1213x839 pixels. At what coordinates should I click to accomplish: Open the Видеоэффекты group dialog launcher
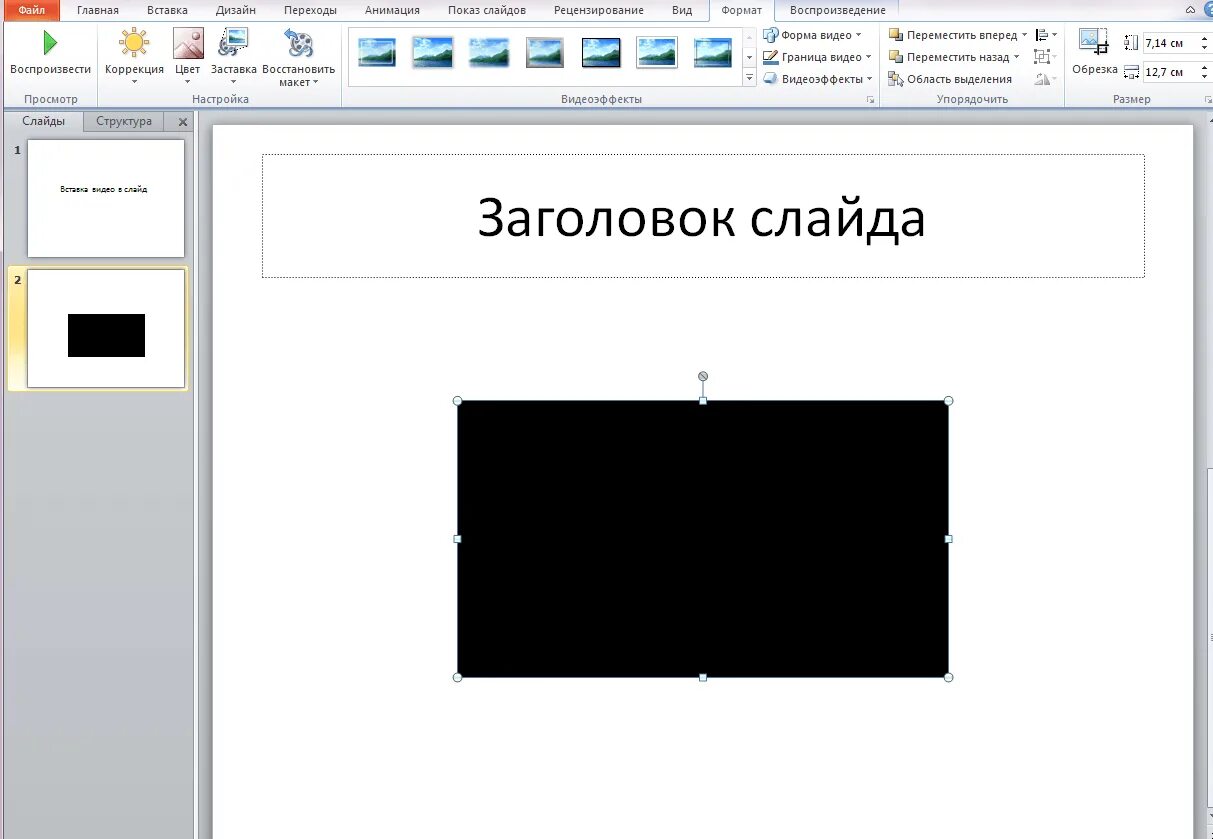pos(870,100)
